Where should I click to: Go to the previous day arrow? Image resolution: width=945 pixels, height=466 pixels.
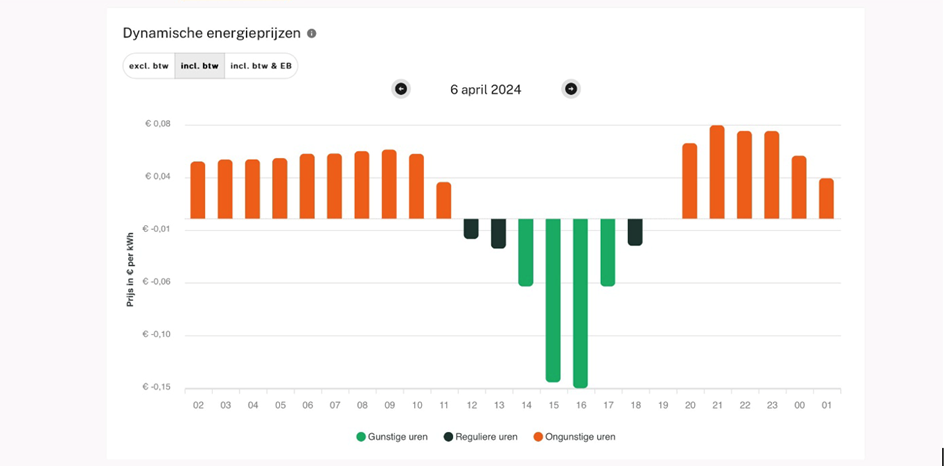(x=401, y=89)
